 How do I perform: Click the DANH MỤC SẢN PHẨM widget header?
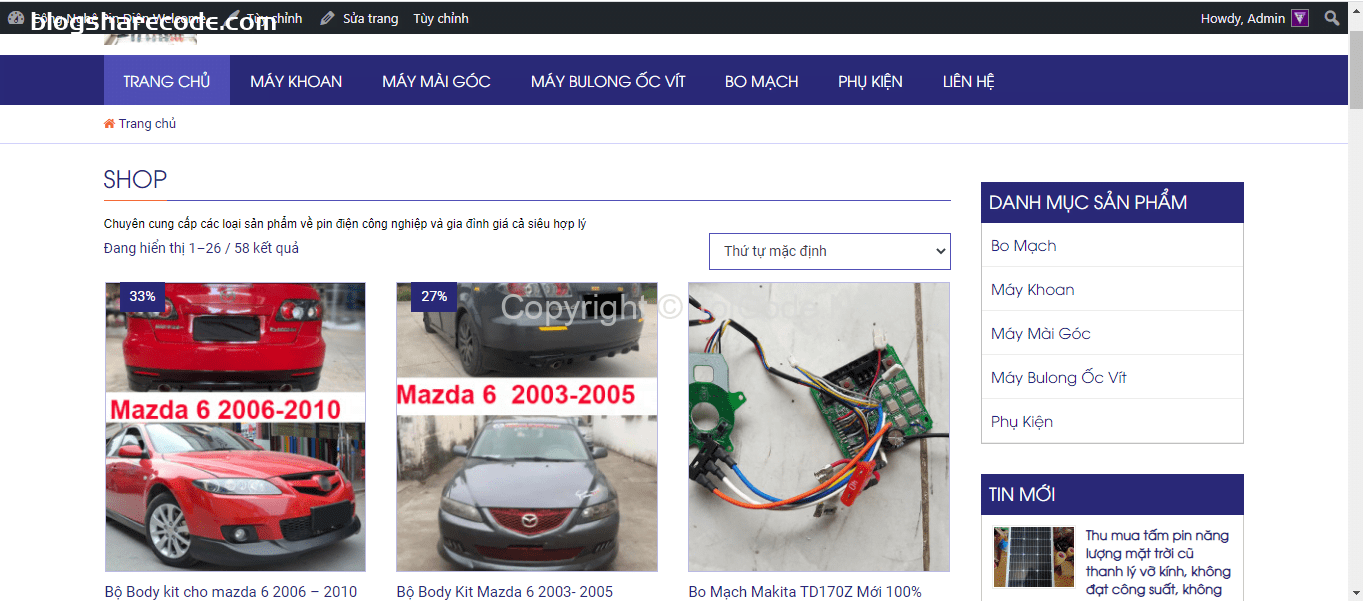click(x=1112, y=202)
